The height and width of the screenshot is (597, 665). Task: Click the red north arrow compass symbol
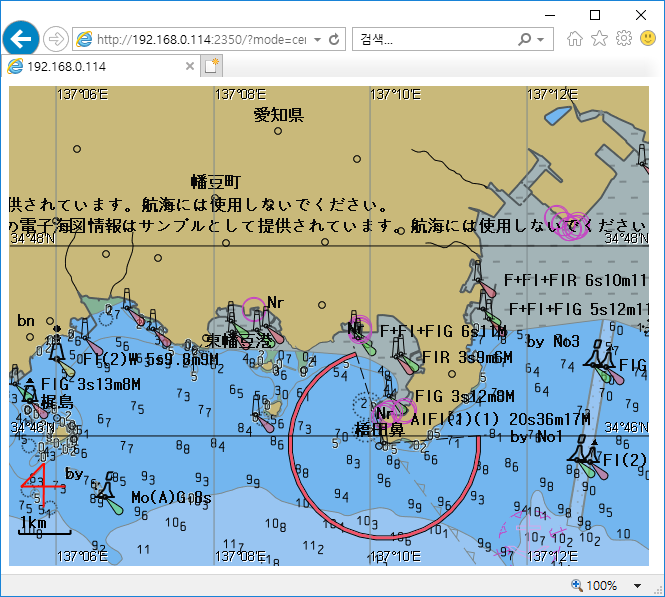click(x=40, y=483)
